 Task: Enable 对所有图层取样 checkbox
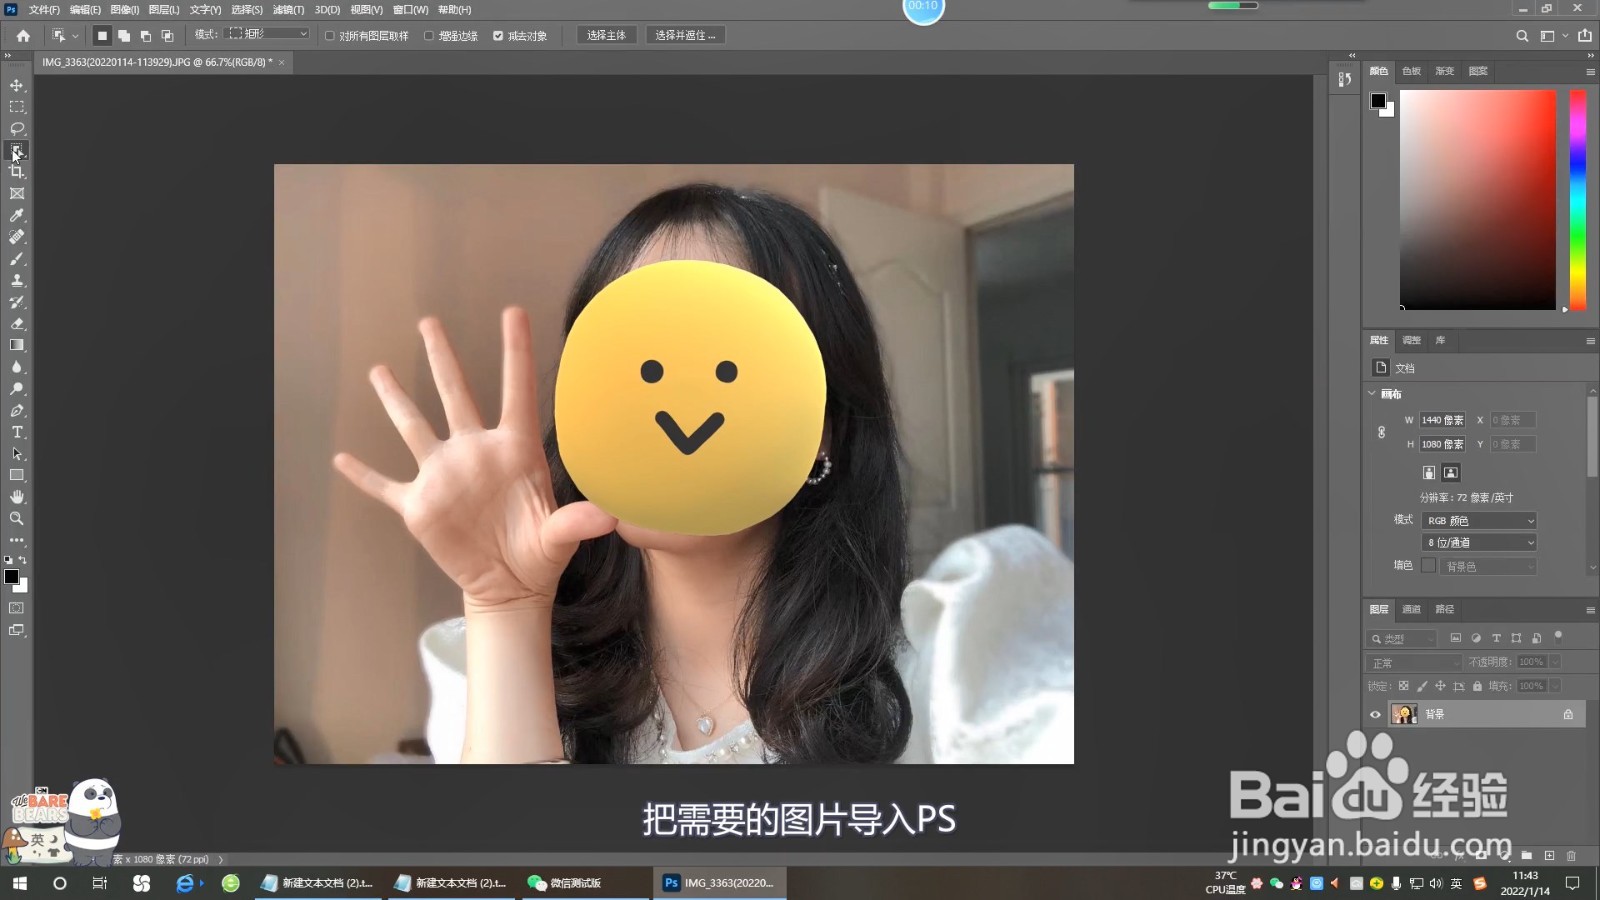pos(330,35)
